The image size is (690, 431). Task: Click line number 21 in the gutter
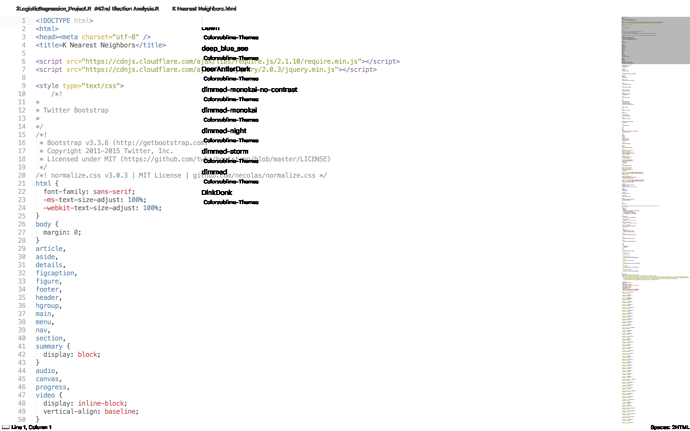(x=21, y=184)
